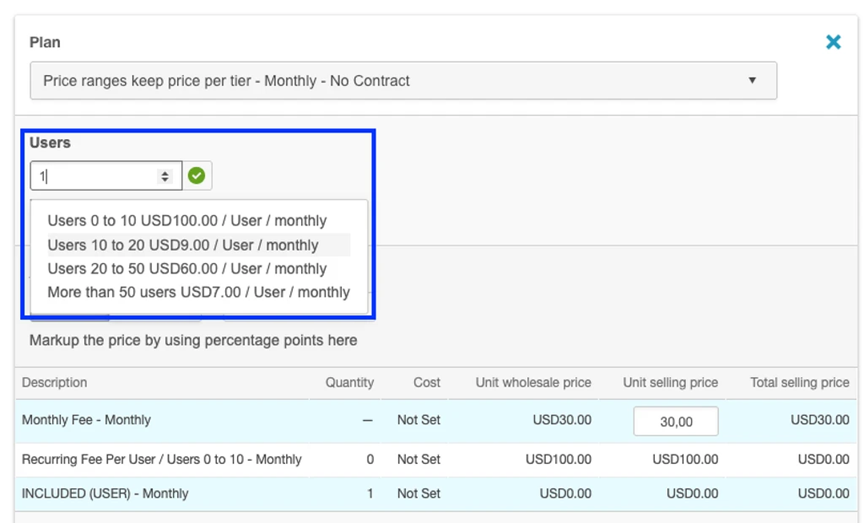Viewport: 864px width, 523px height.
Task: Click the Quantity column header
Action: (349, 382)
